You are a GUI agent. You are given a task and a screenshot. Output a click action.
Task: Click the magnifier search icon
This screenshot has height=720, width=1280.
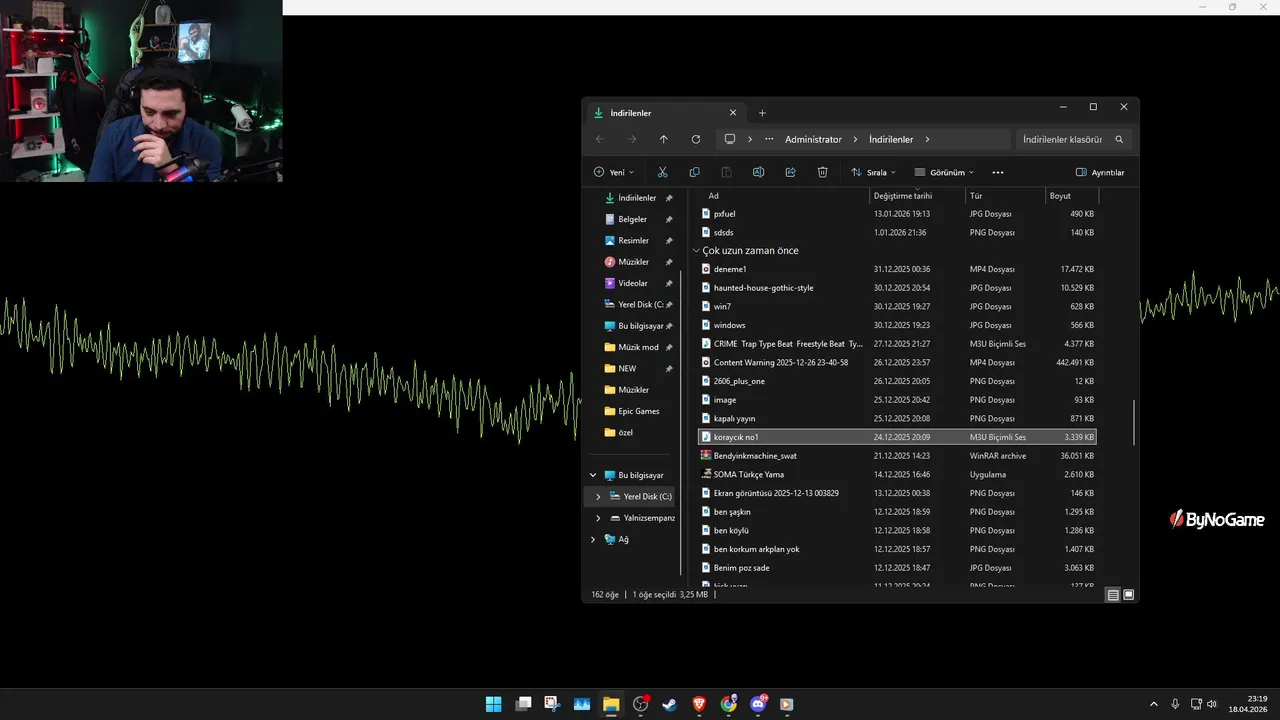coord(1119,139)
